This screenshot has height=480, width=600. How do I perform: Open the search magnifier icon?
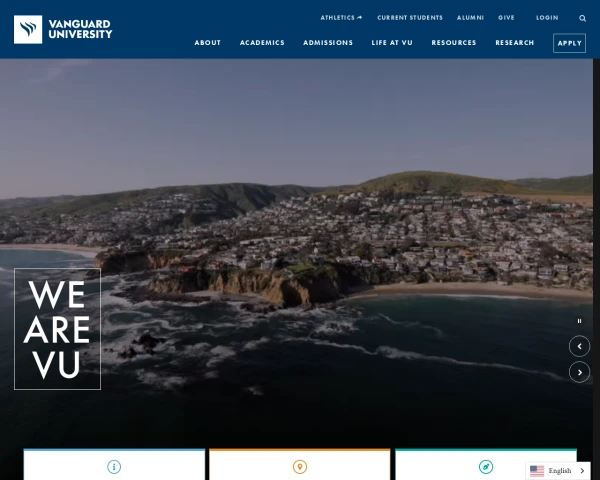click(583, 18)
